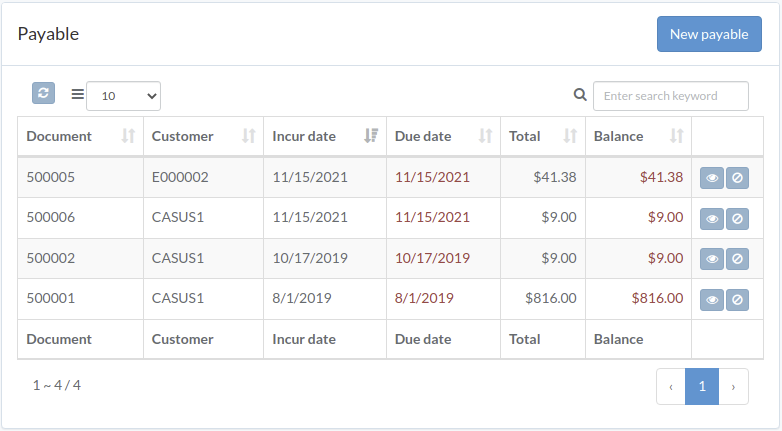View payable document 500006 with eye icon
This screenshot has height=431, width=782.
pyautogui.click(x=712, y=219)
